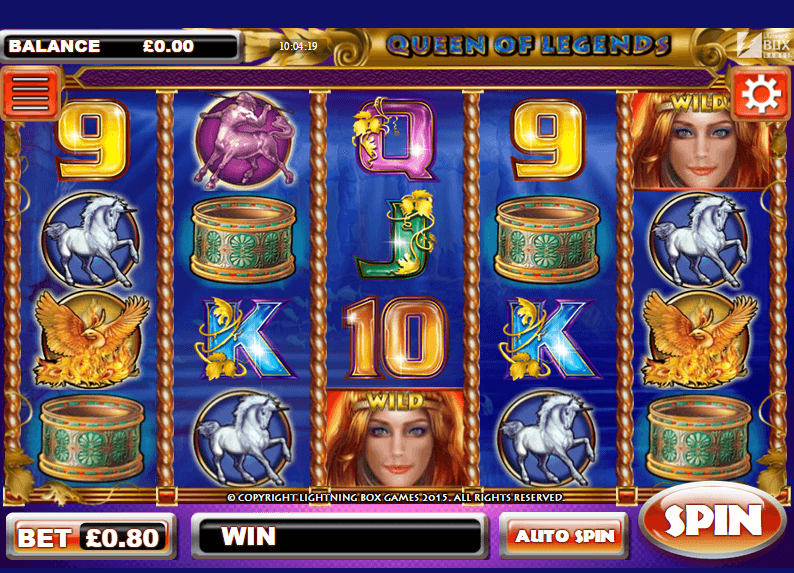This screenshot has width=794, height=573.
Task: Click the unicorn symbol on first reel
Action: click(x=91, y=240)
